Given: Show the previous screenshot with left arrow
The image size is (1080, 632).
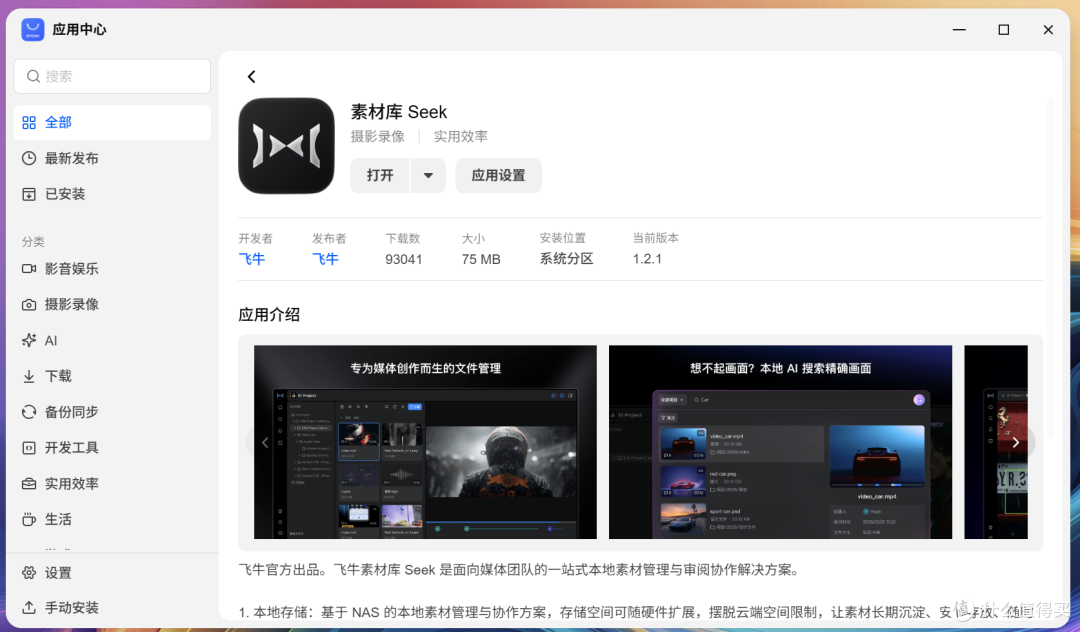Looking at the screenshot, I should (265, 443).
